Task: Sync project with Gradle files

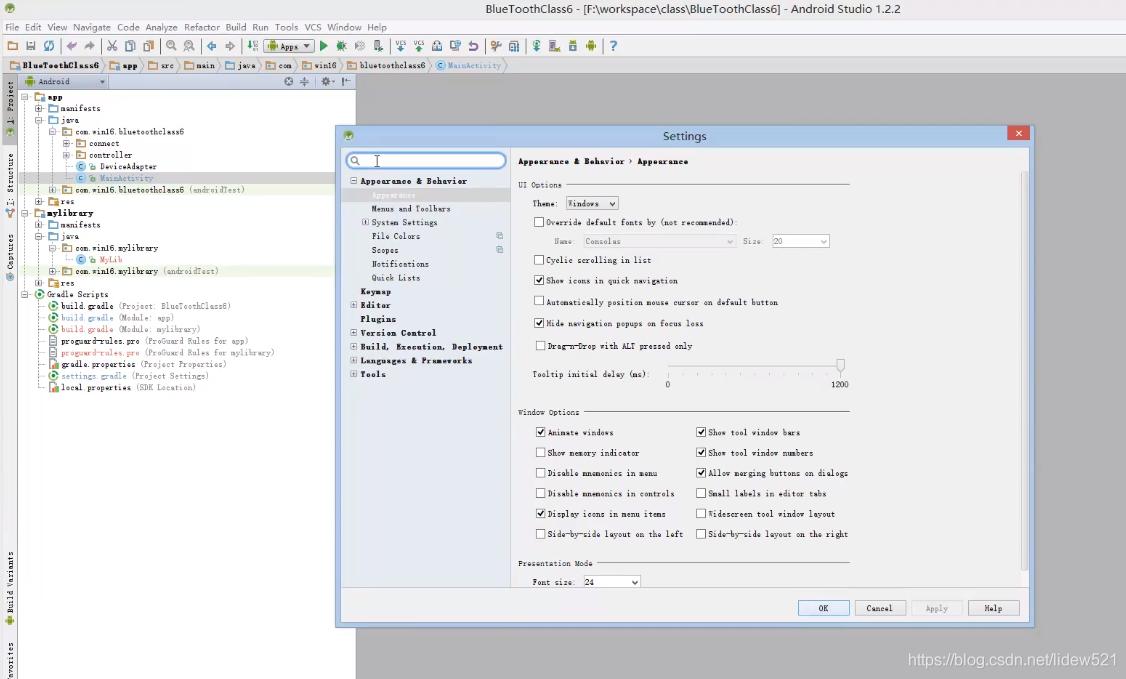Action: [537, 45]
